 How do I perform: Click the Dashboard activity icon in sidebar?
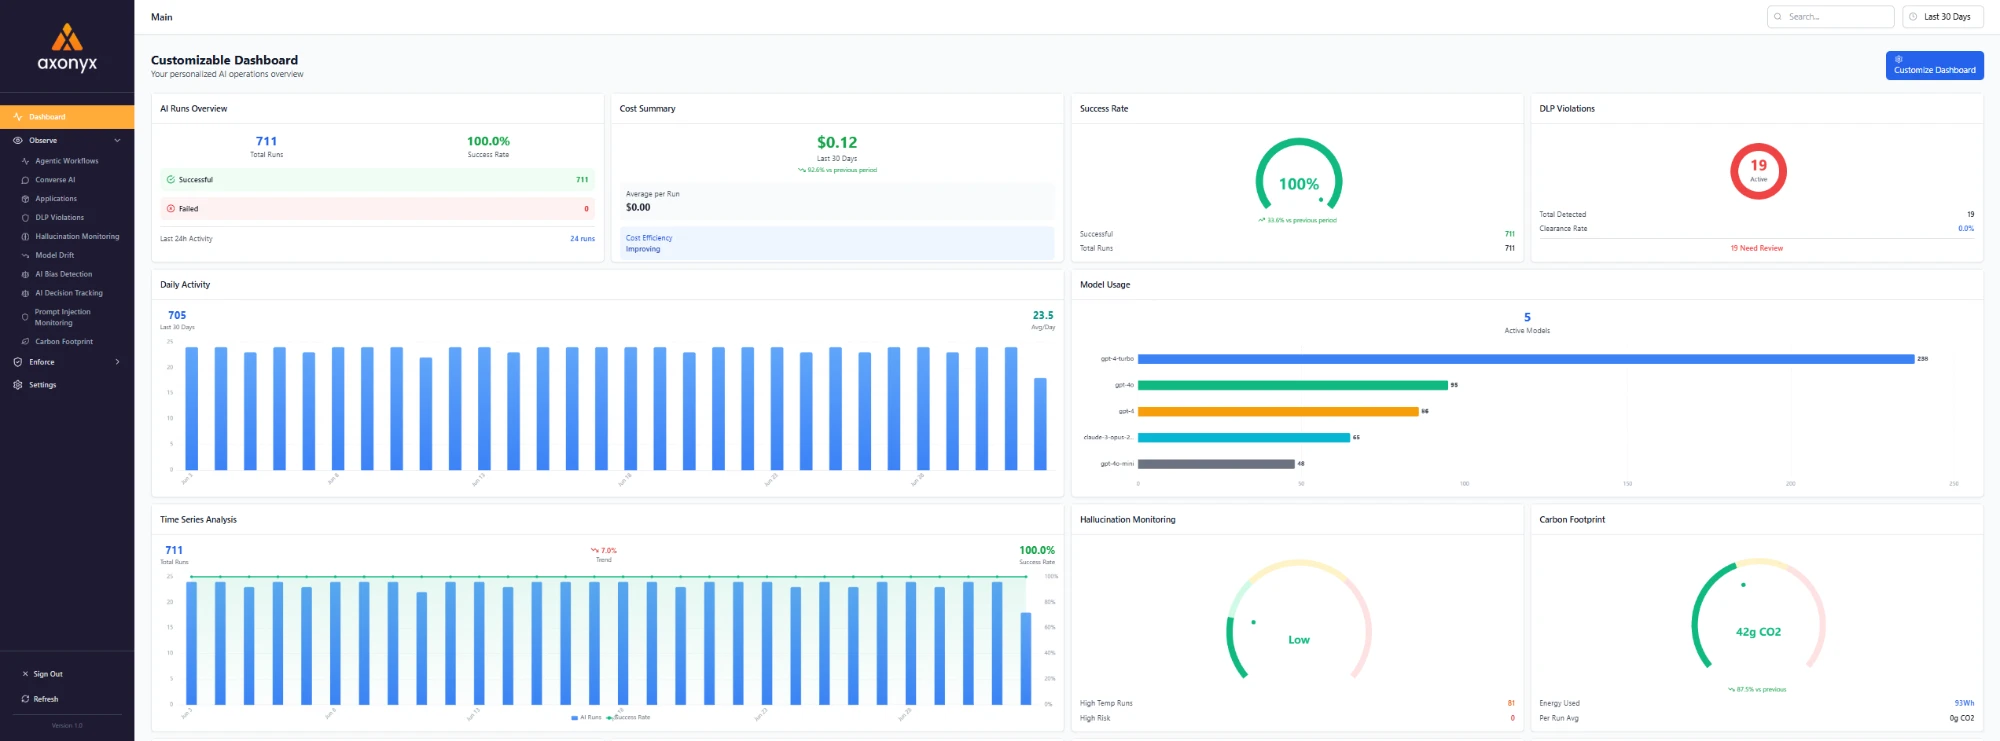(x=17, y=117)
